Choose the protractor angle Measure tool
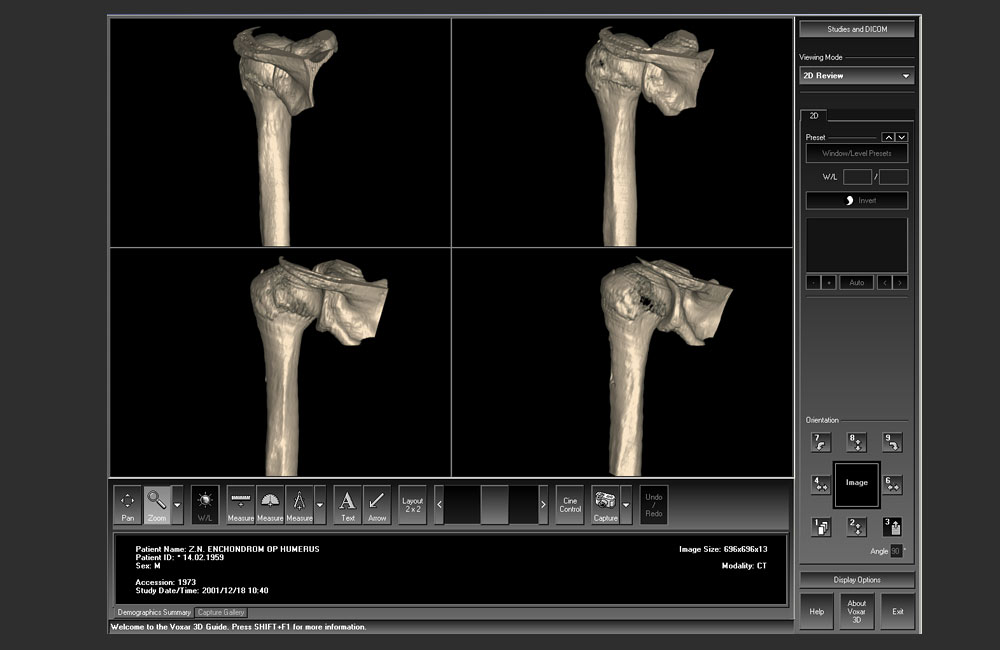Viewport: 1000px width, 650px height. coord(270,505)
